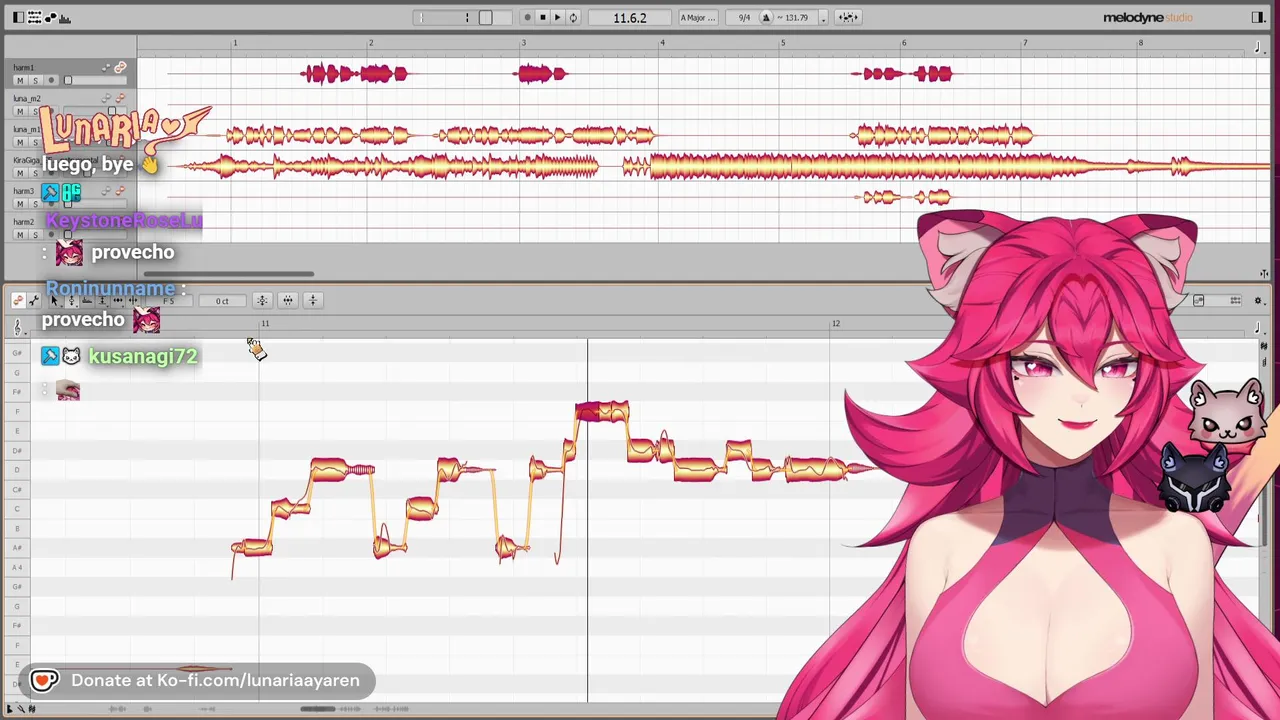The height and width of the screenshot is (720, 1280).
Task: Select the harm2 track name
Action: [23, 221]
